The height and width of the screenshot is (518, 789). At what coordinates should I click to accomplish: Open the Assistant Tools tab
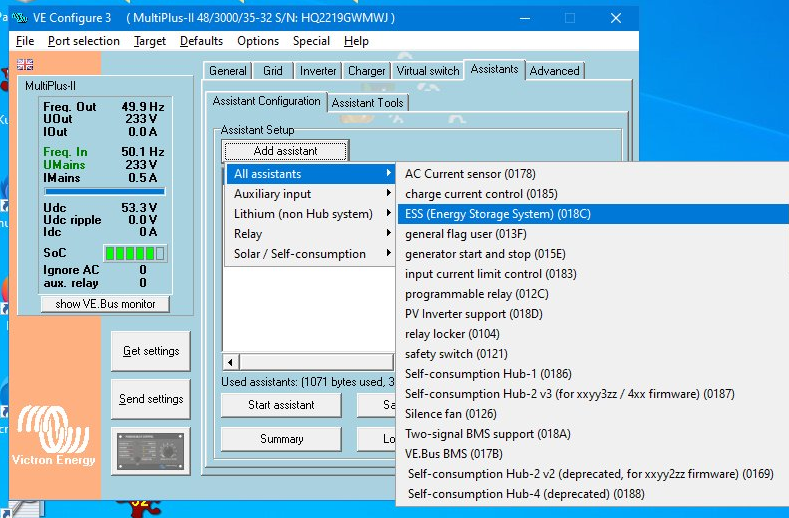click(367, 103)
